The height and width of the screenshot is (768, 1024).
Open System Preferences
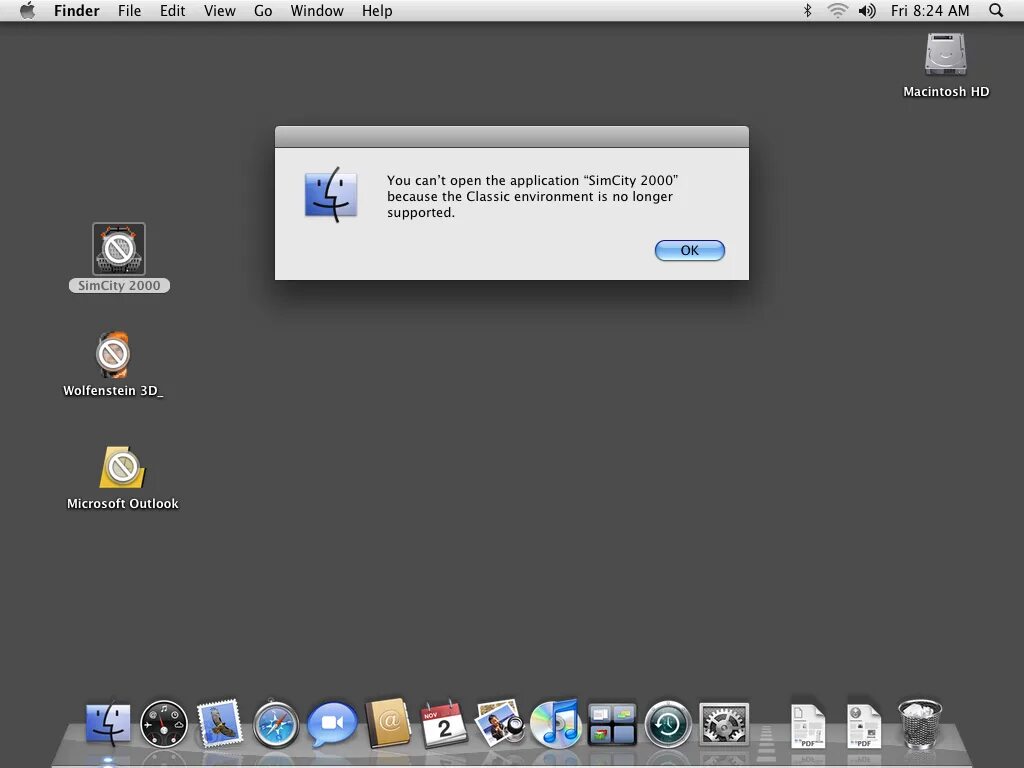[723, 722]
